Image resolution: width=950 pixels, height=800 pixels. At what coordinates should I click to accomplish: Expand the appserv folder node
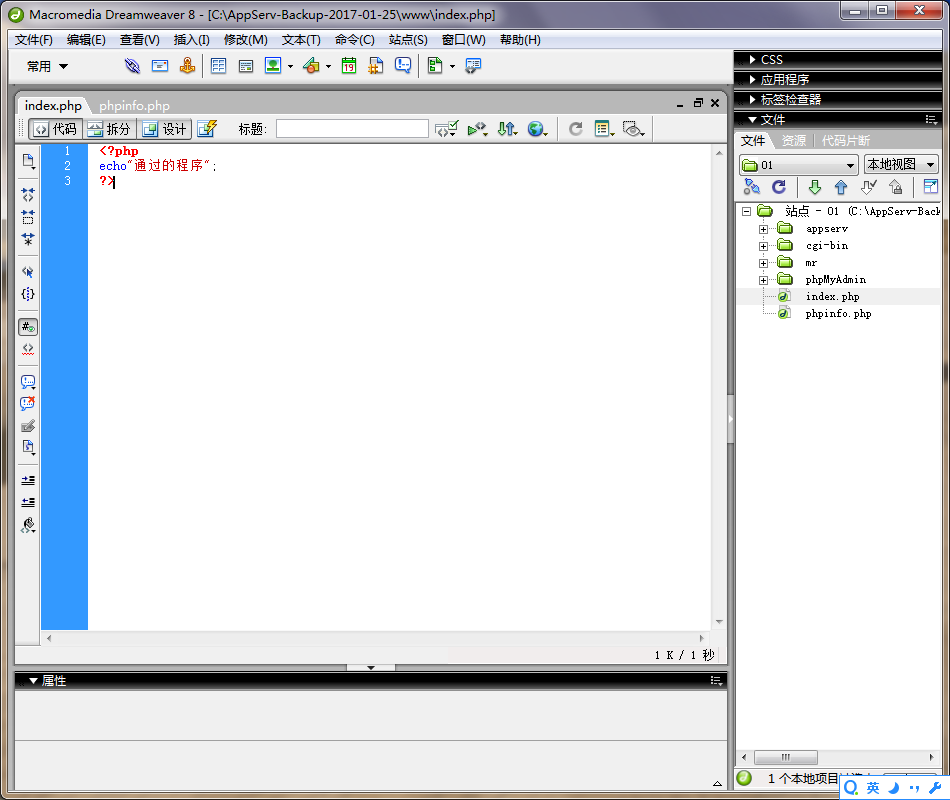tap(763, 229)
